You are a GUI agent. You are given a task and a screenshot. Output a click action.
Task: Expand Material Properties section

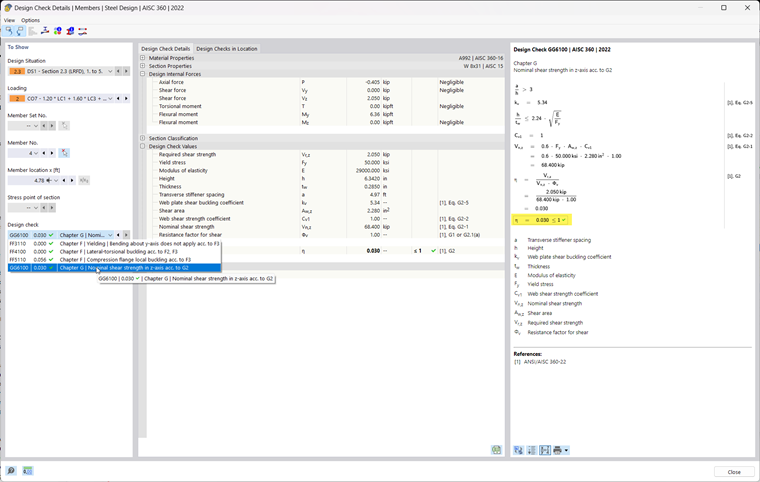click(x=142, y=58)
